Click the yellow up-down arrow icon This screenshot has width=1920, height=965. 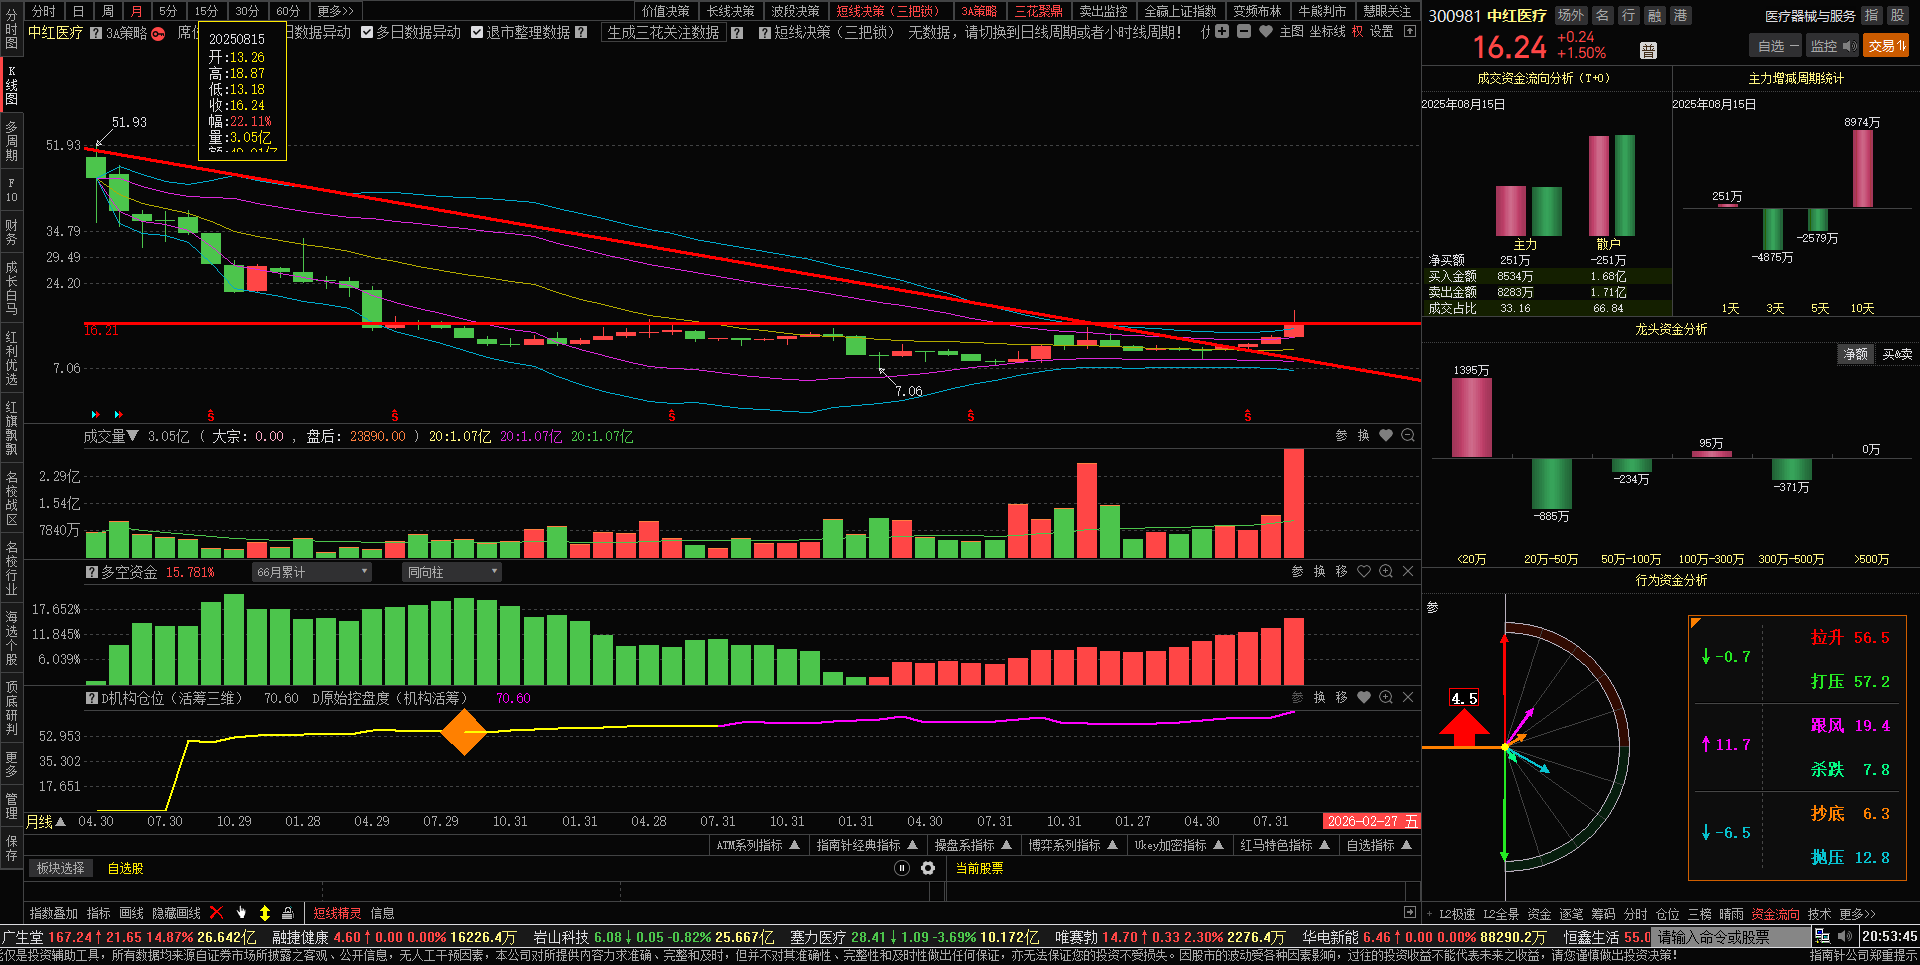coord(265,912)
